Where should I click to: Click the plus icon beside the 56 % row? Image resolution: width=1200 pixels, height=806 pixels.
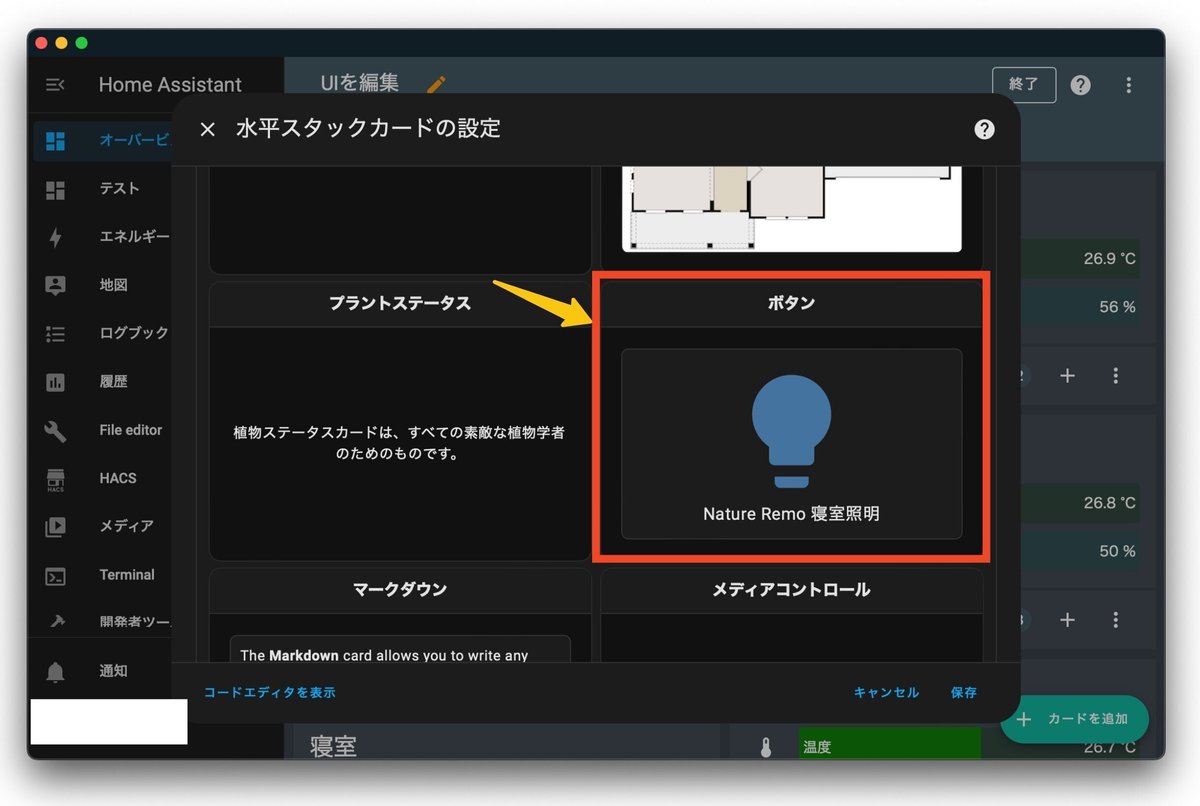coord(1067,376)
